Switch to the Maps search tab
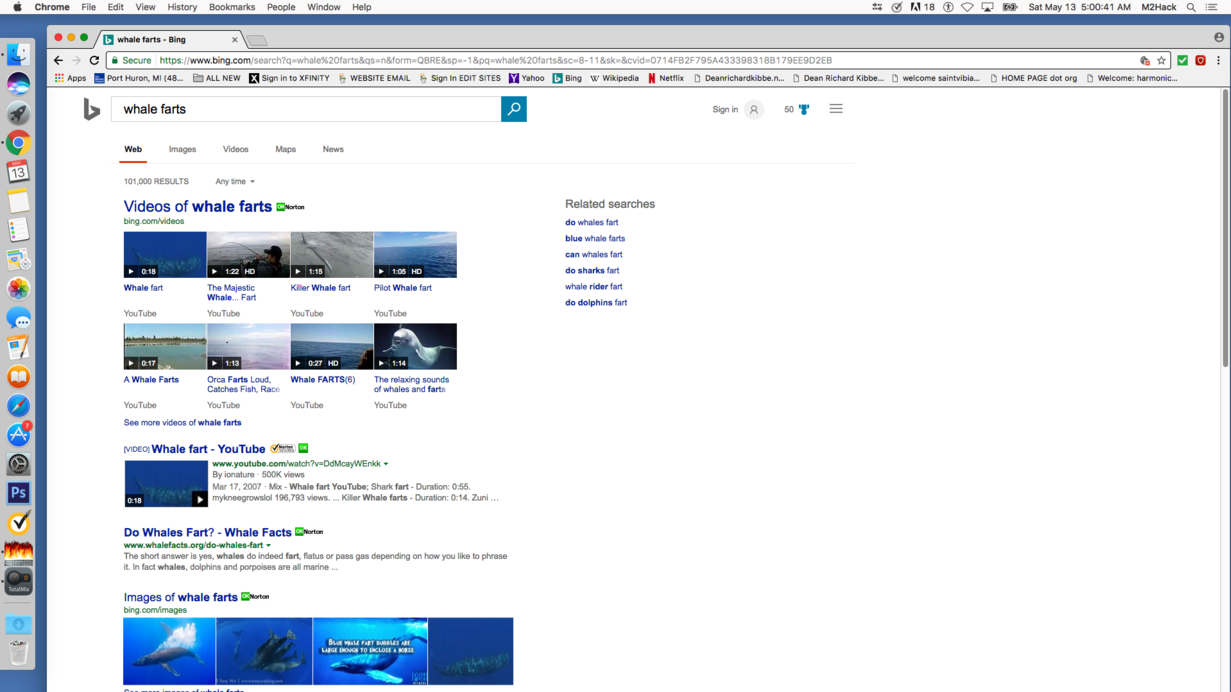Screen dimensions: 1231x692 pyautogui.click(x=286, y=149)
